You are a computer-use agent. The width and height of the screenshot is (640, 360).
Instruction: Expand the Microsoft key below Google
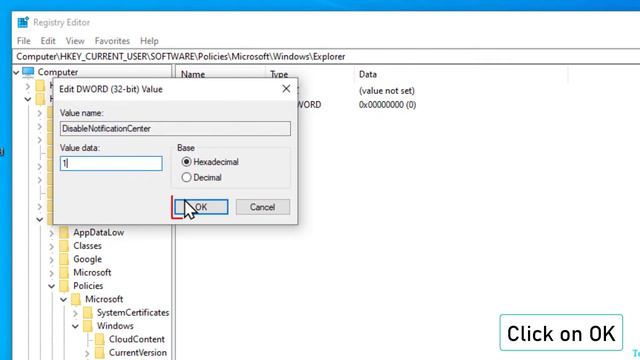click(x=51, y=273)
